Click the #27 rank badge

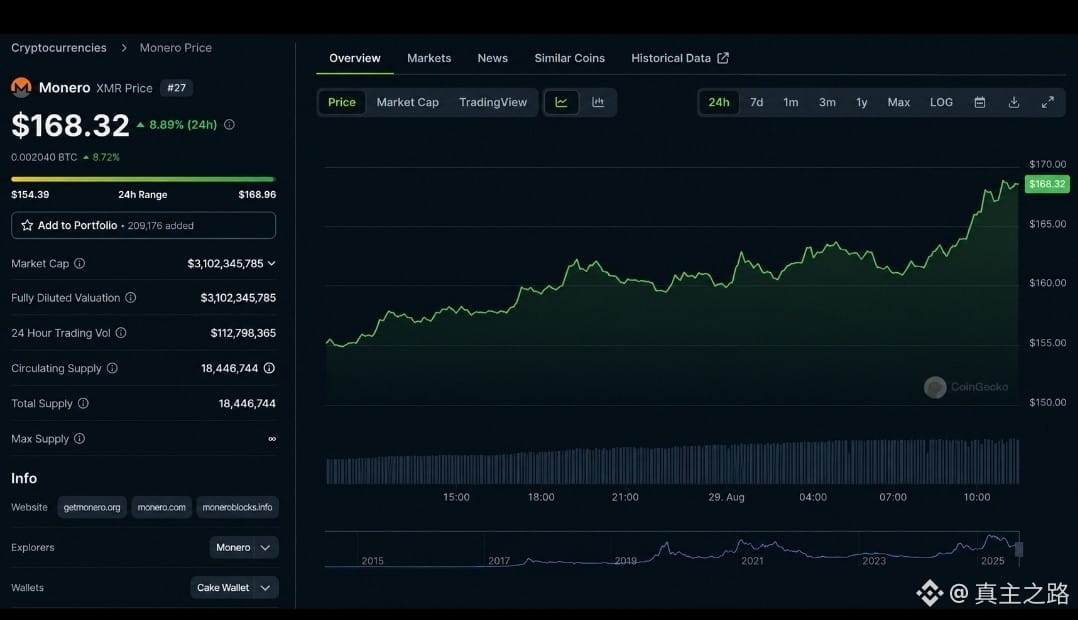[x=177, y=88]
